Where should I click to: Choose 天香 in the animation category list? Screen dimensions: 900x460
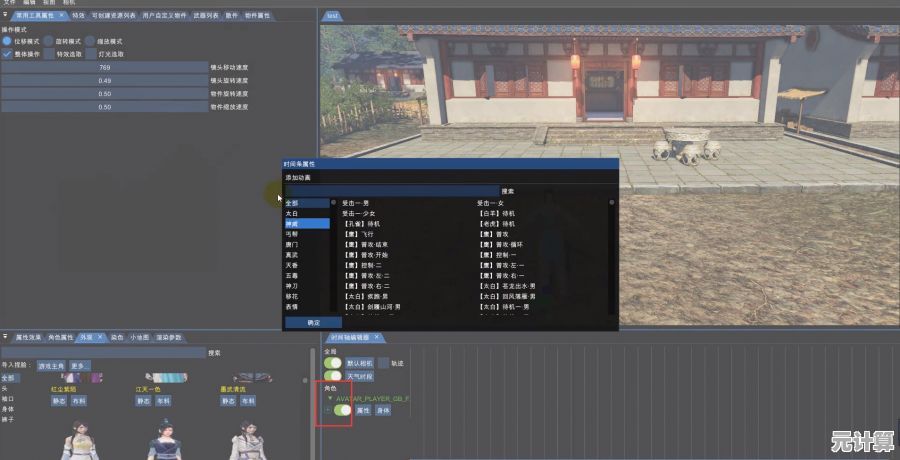291,265
